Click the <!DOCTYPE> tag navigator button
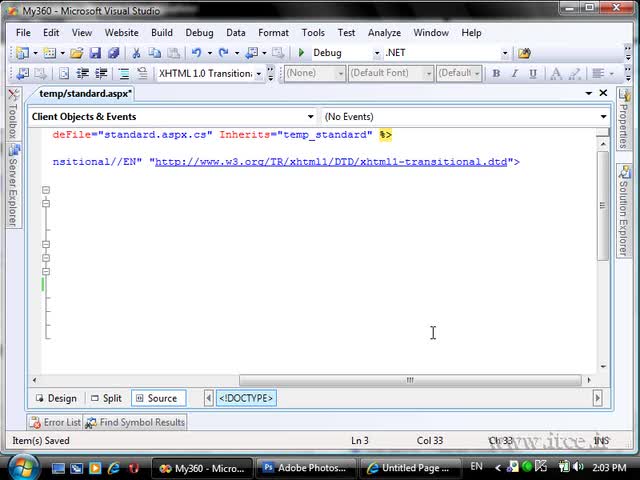The width and height of the screenshot is (640, 480). pos(246,398)
